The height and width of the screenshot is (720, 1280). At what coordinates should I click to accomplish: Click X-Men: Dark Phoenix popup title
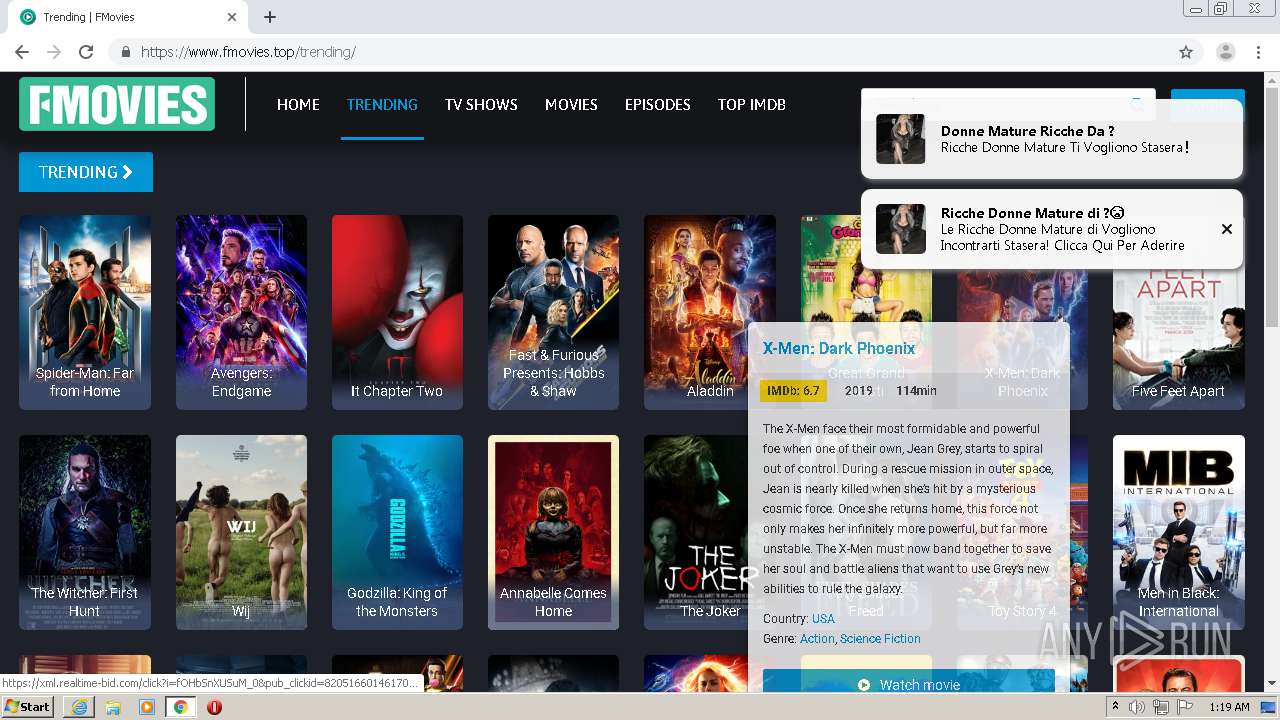pyautogui.click(x=839, y=349)
